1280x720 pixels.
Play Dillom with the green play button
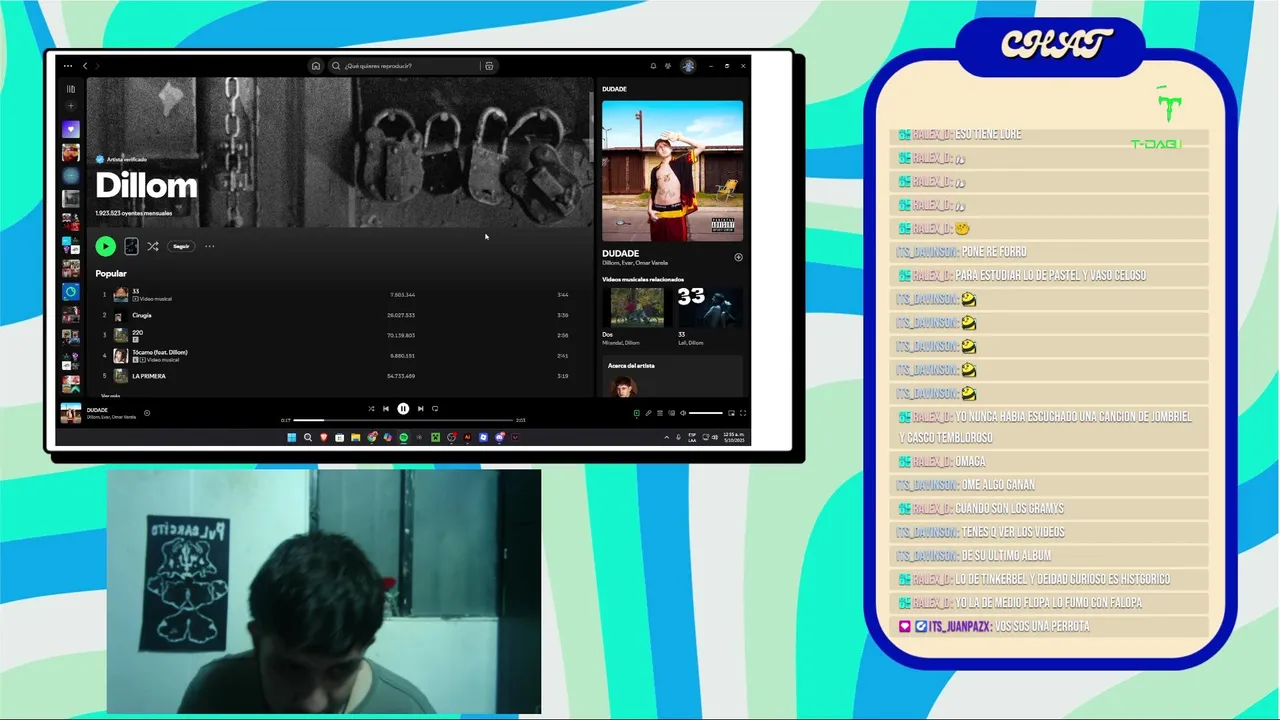pos(105,246)
